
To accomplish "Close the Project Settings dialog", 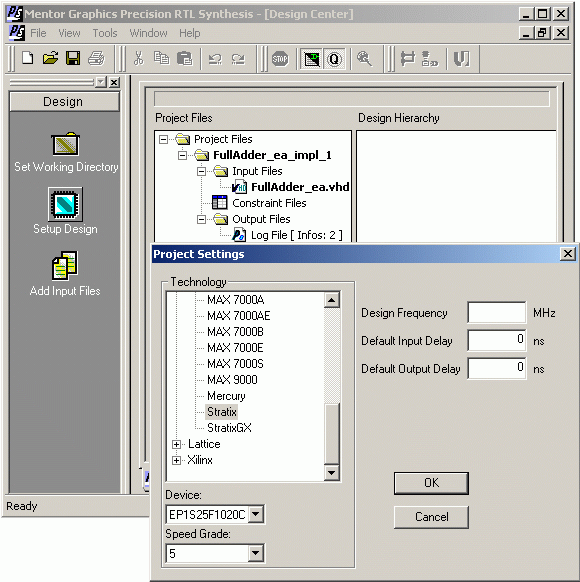I will point(568,254).
